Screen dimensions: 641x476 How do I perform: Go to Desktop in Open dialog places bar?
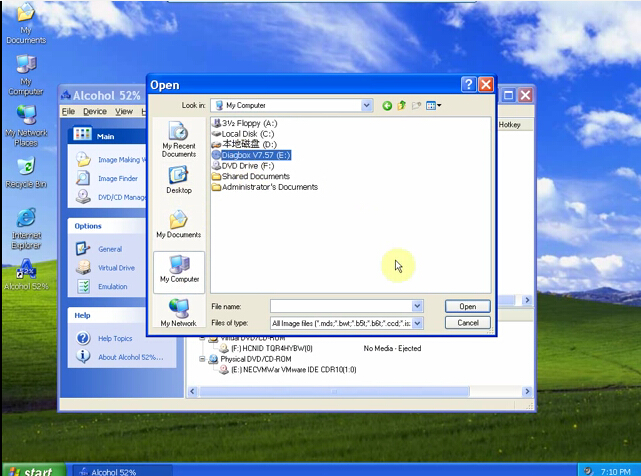pyautogui.click(x=179, y=180)
